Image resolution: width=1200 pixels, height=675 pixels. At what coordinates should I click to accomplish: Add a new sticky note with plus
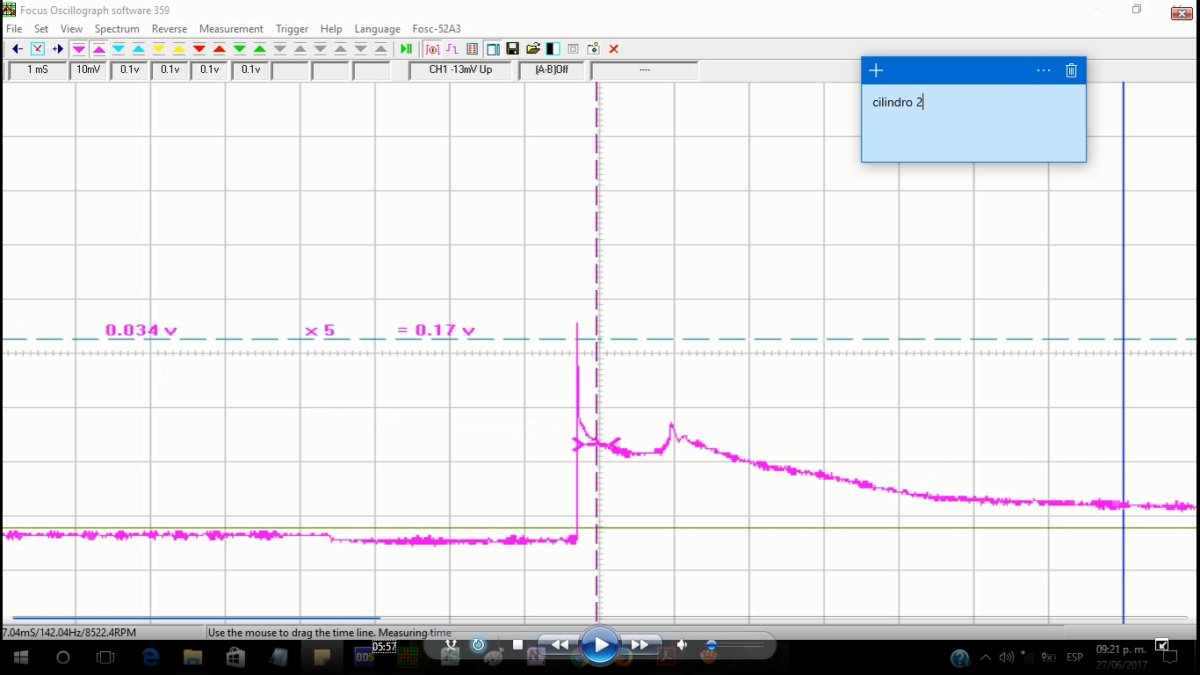[876, 70]
